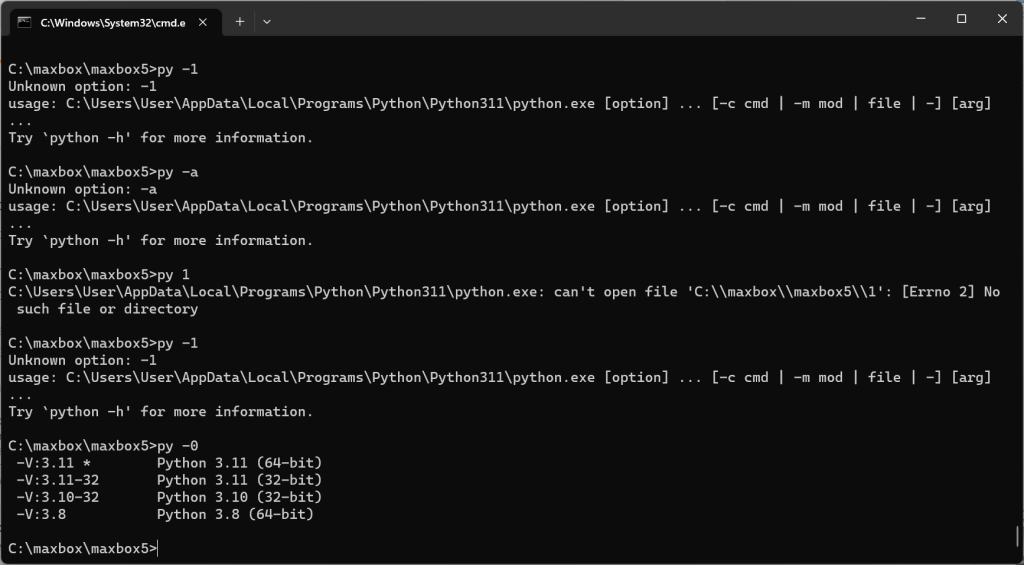Screen dimensions: 1024x565
Task: Expand the new tab profile dropdown chevron
Action: tap(267, 21)
